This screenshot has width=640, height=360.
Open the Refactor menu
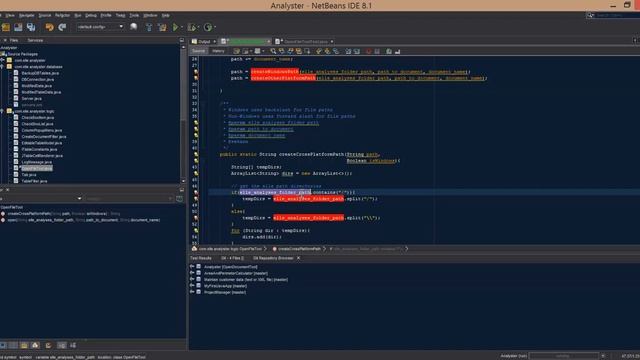[62, 16]
